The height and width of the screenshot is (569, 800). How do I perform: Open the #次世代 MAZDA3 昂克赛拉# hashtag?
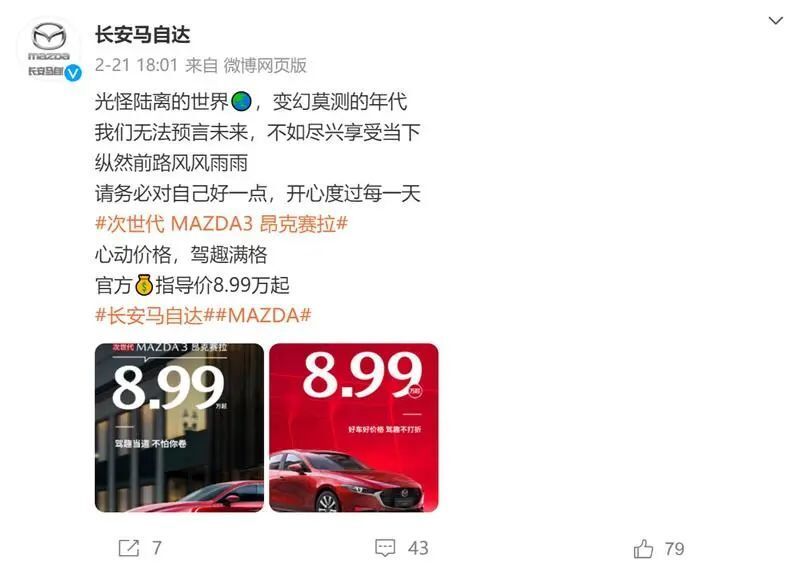point(221,224)
